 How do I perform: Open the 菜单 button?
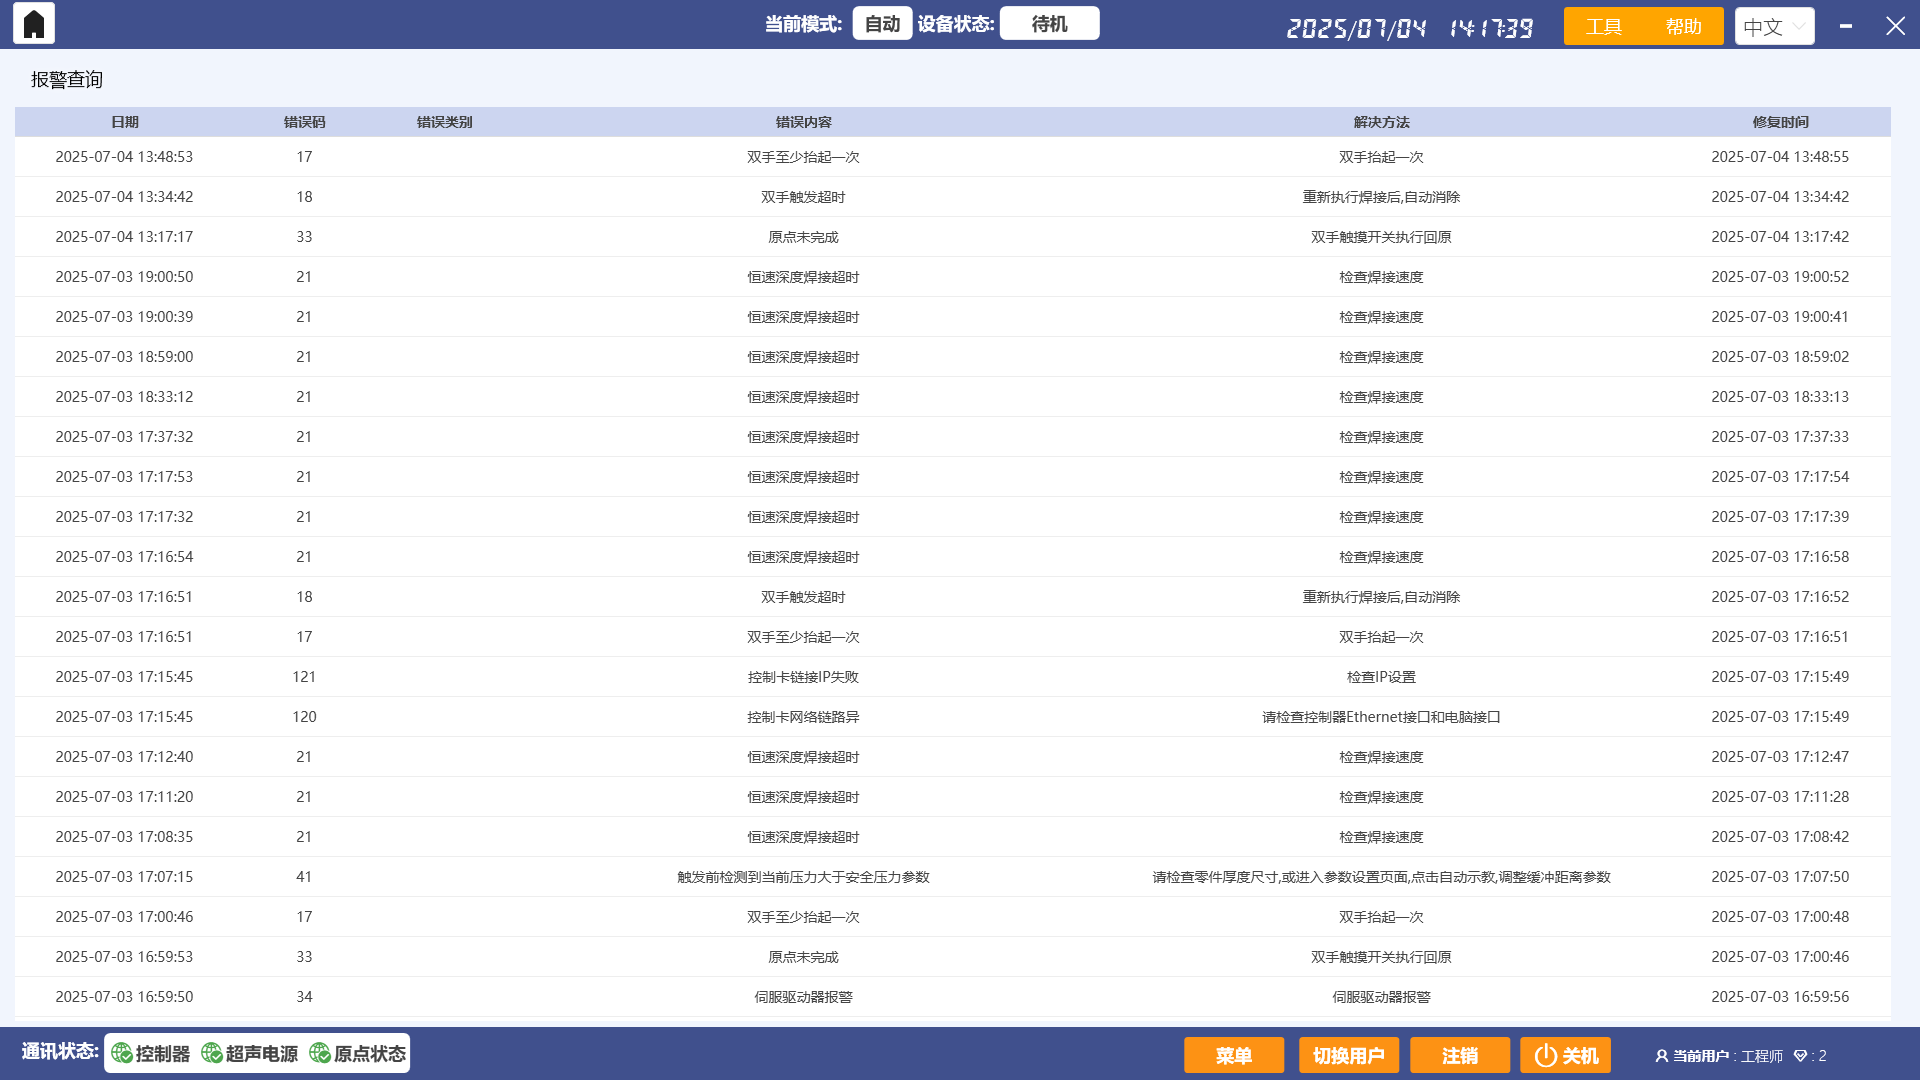click(1234, 1055)
